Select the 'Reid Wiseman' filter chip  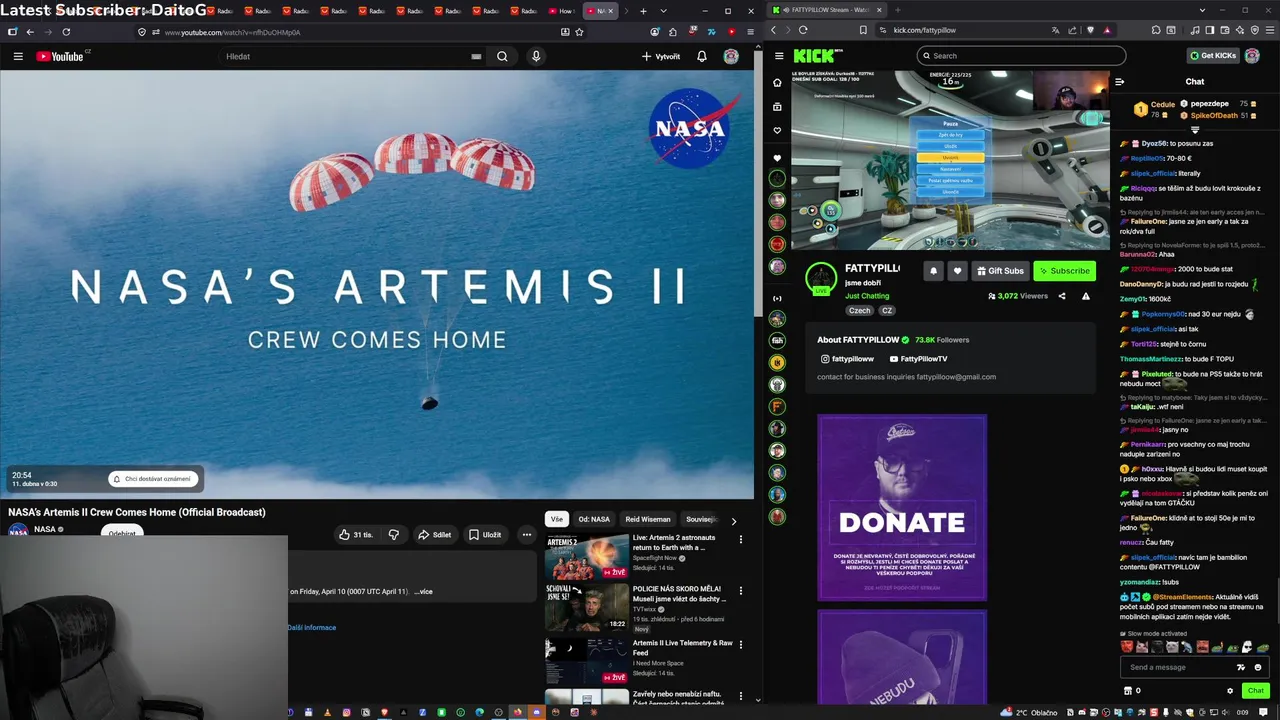click(x=648, y=519)
